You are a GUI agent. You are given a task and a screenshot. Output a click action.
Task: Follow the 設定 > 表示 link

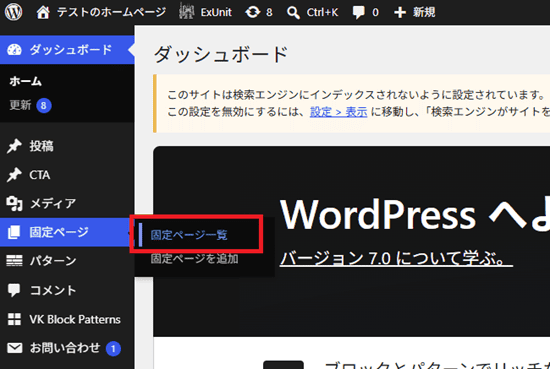click(x=338, y=112)
